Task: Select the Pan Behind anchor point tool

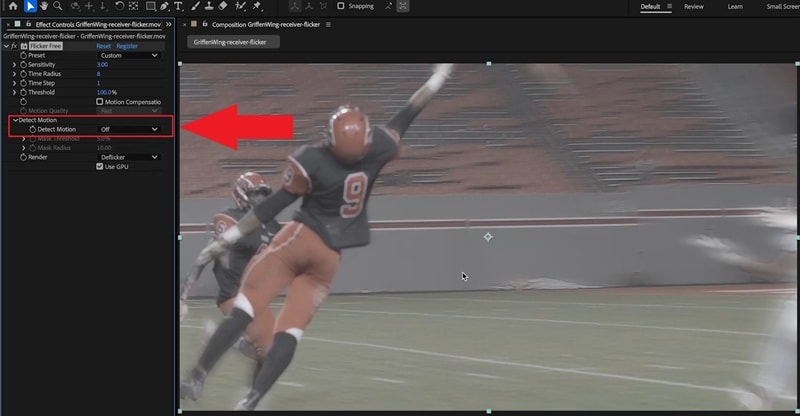Action: (x=134, y=6)
